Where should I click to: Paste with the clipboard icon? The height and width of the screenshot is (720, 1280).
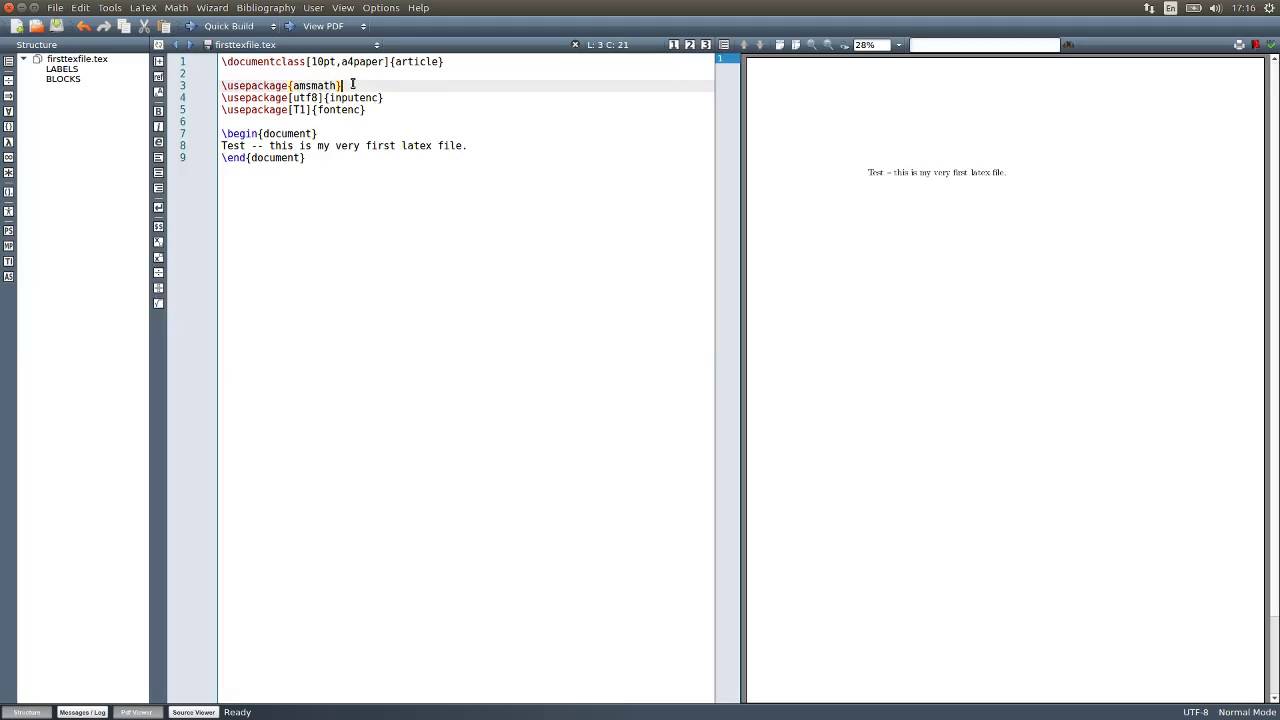pos(164,26)
